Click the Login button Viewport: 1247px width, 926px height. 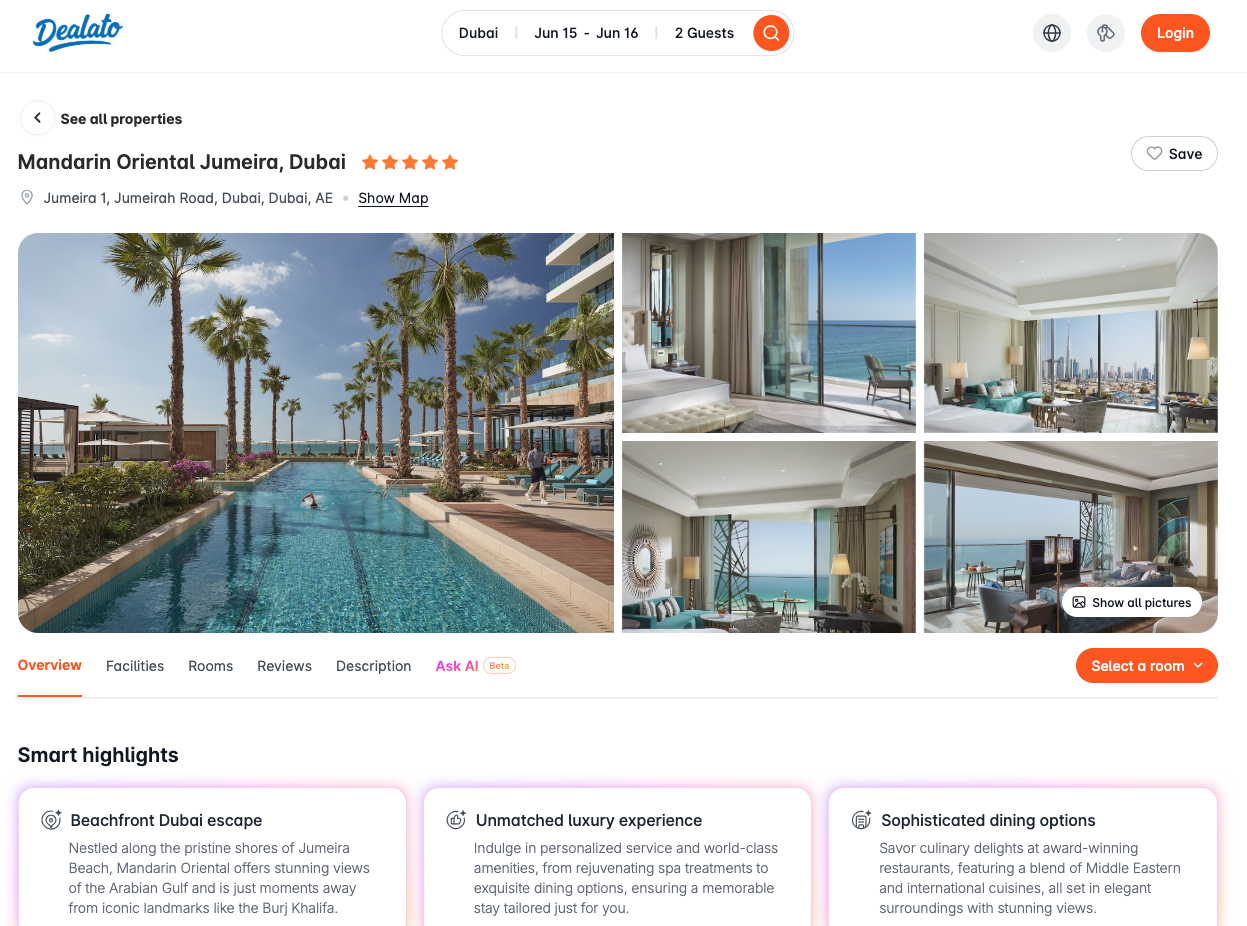(x=1175, y=33)
